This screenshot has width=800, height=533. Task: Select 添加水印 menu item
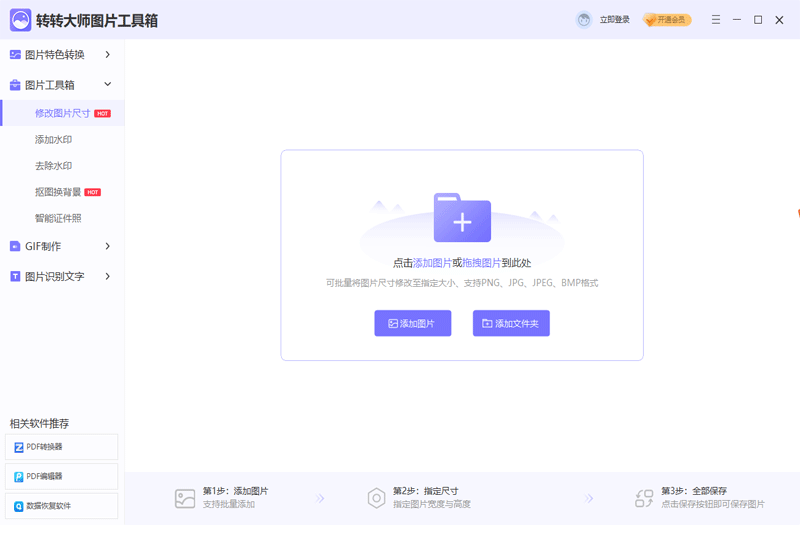coord(53,139)
